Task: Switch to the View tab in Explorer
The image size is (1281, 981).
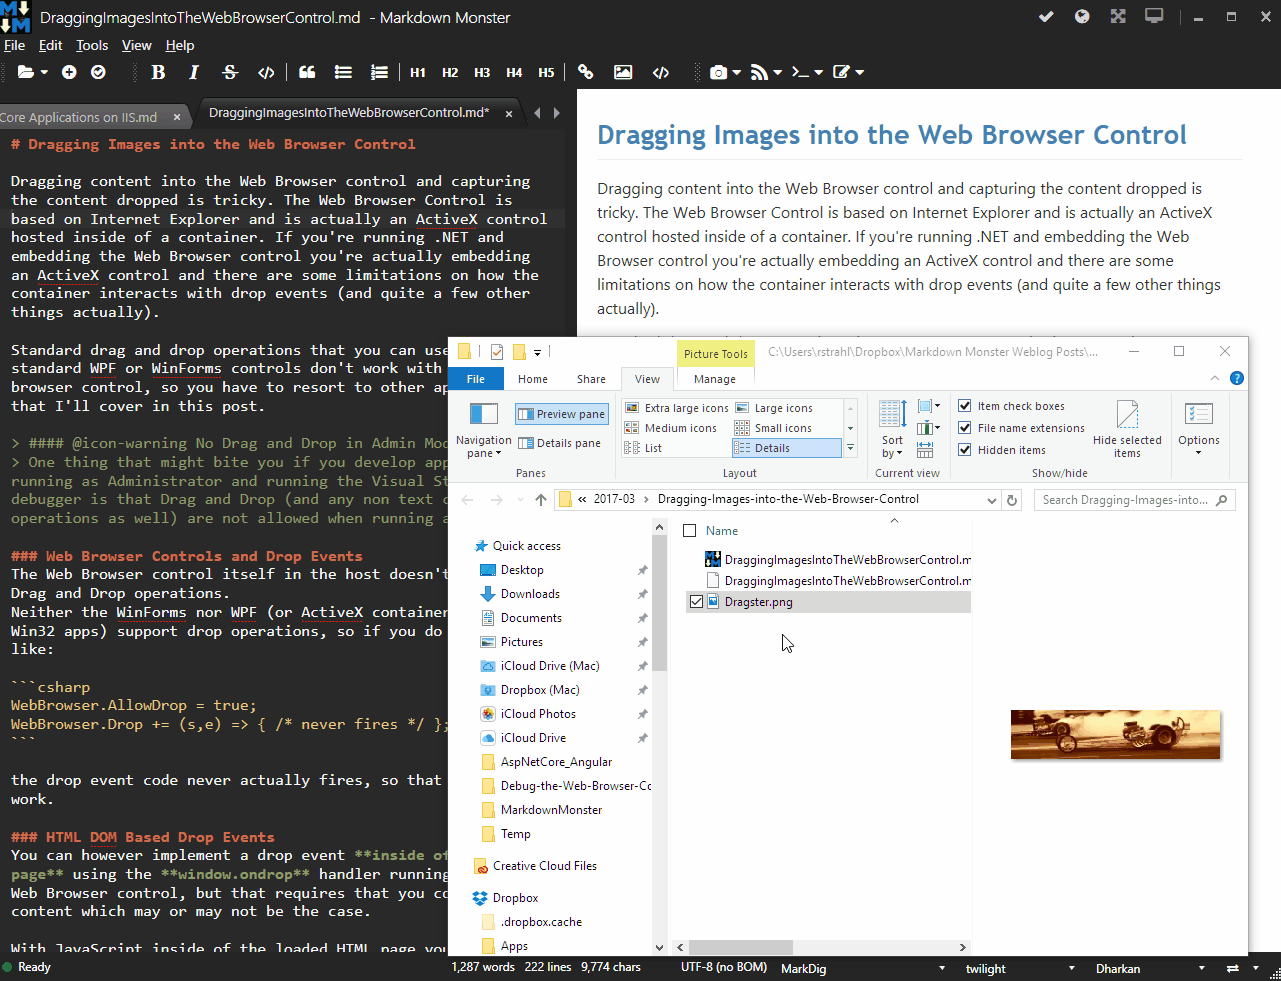Action: pyautogui.click(x=646, y=379)
